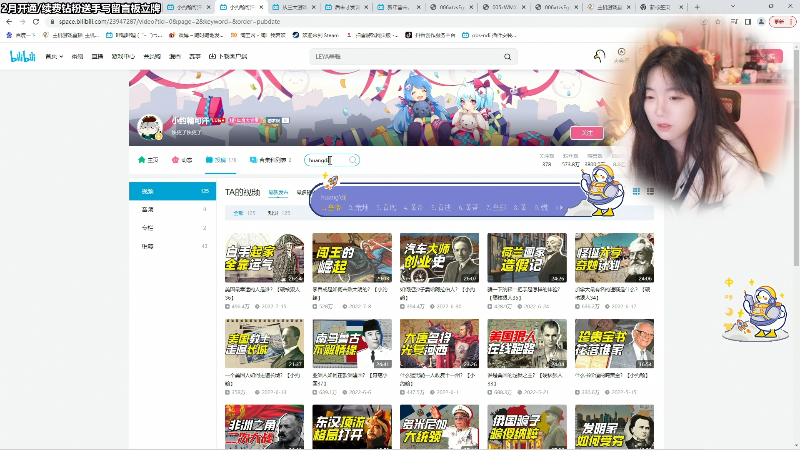Select the 视频 tab in space navigation
The image size is (800, 450).
tap(221, 160)
